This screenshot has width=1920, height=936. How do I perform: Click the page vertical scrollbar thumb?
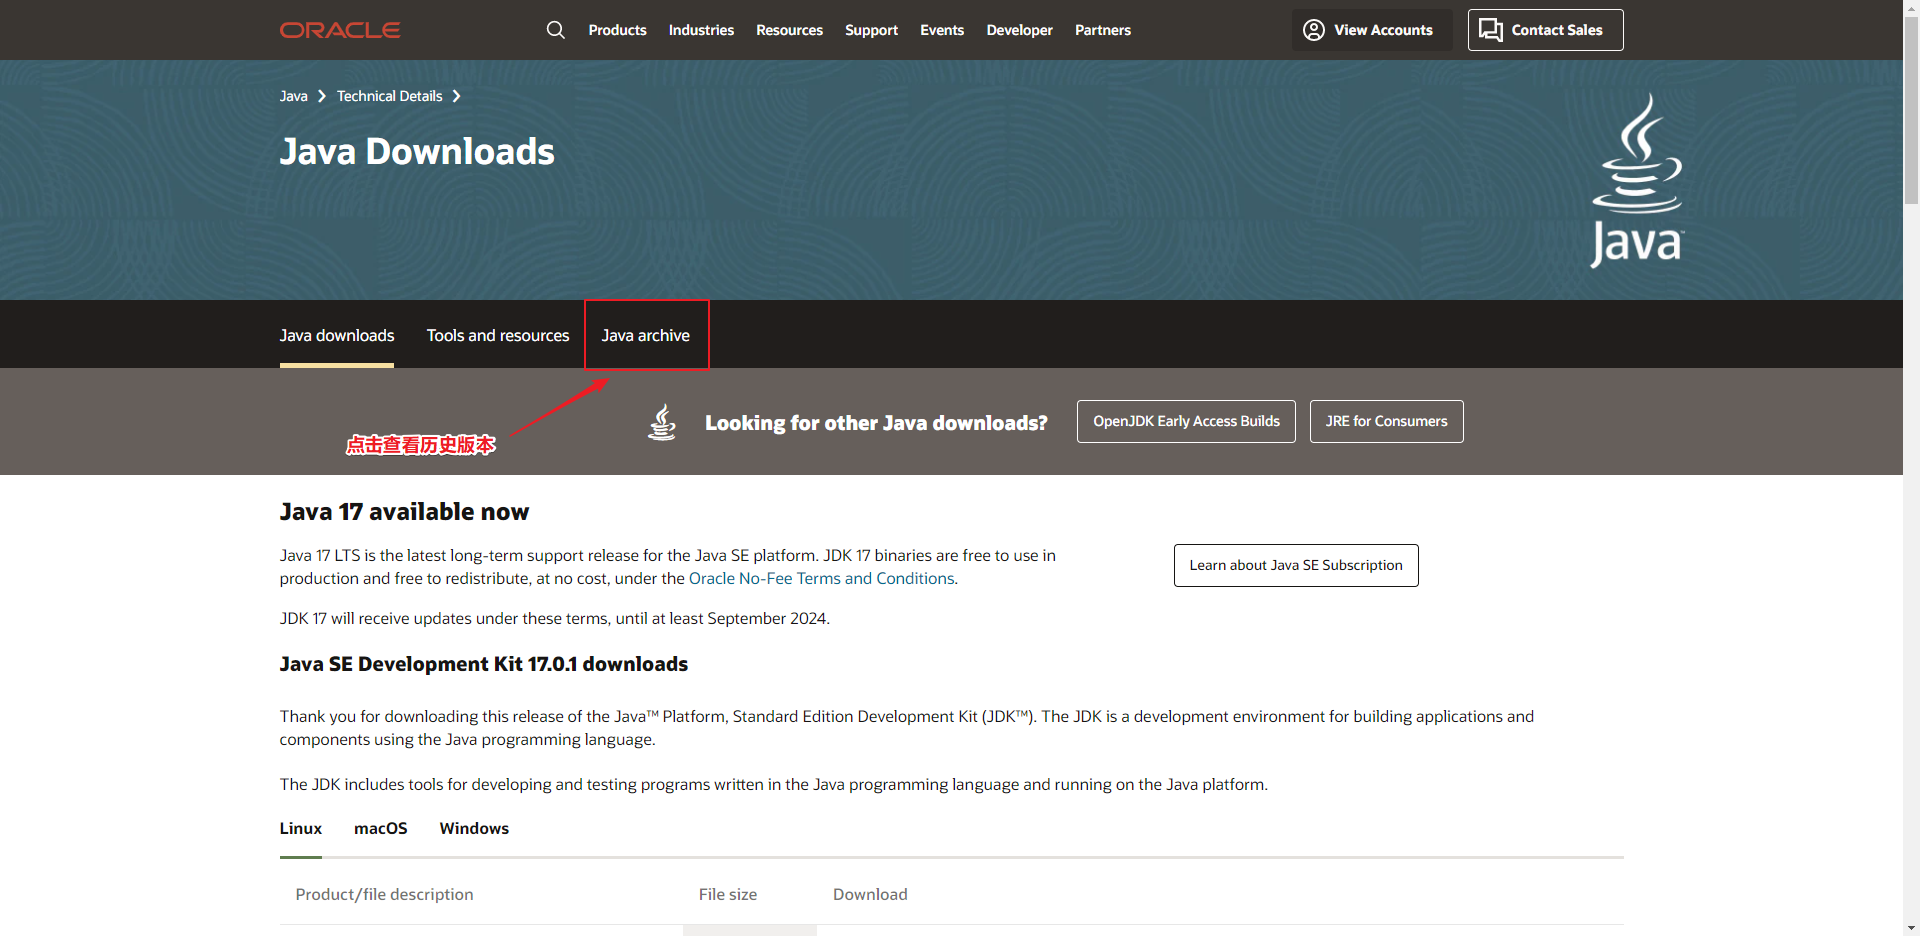[1911, 110]
